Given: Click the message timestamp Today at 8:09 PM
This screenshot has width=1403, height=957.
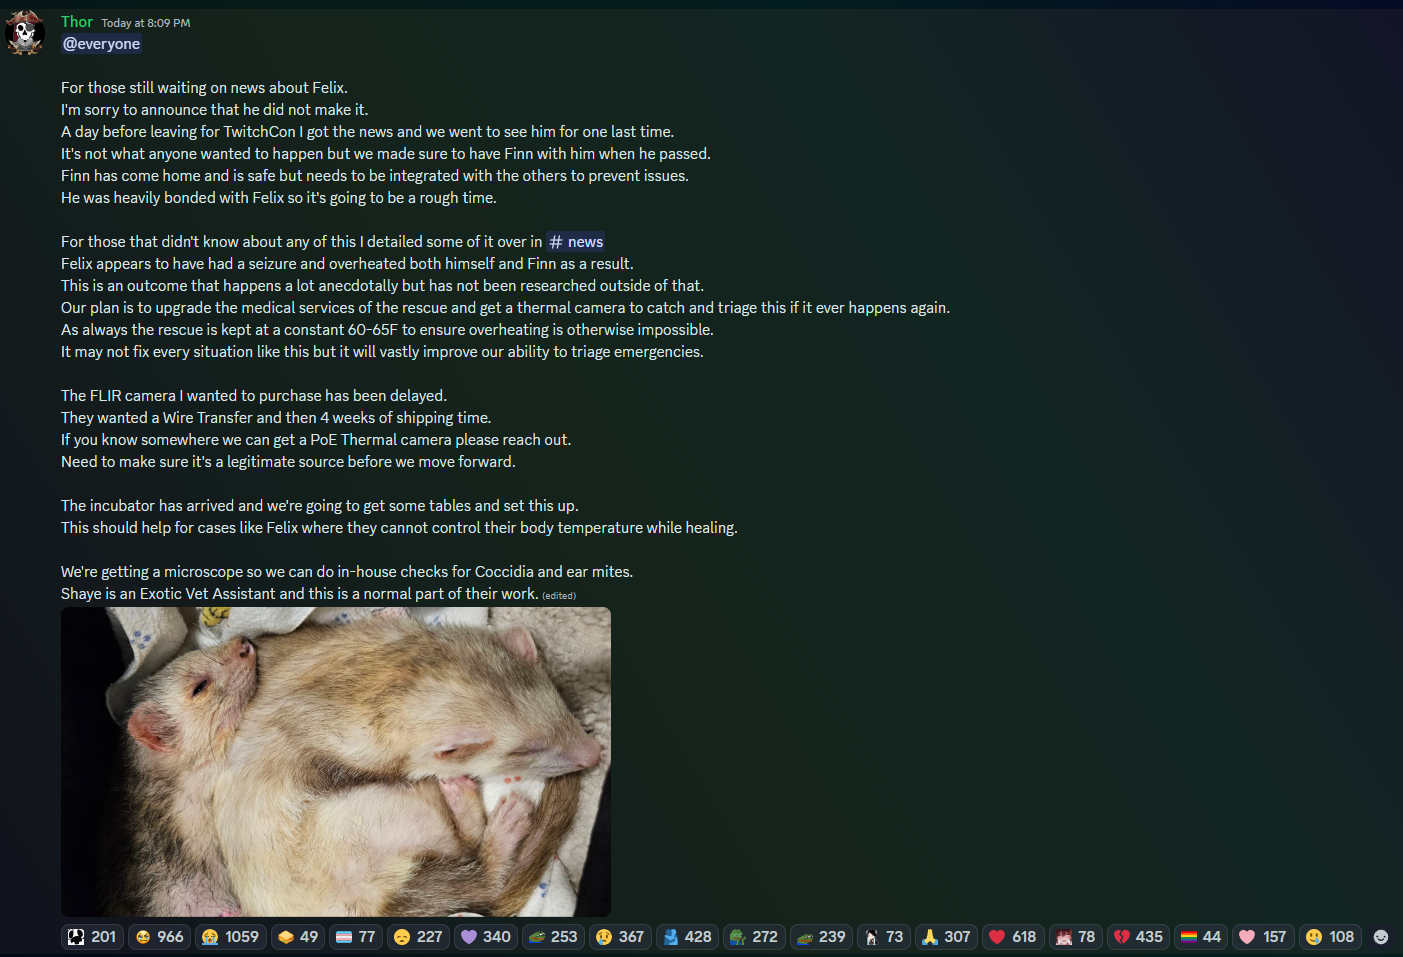Looking at the screenshot, I should pos(146,23).
